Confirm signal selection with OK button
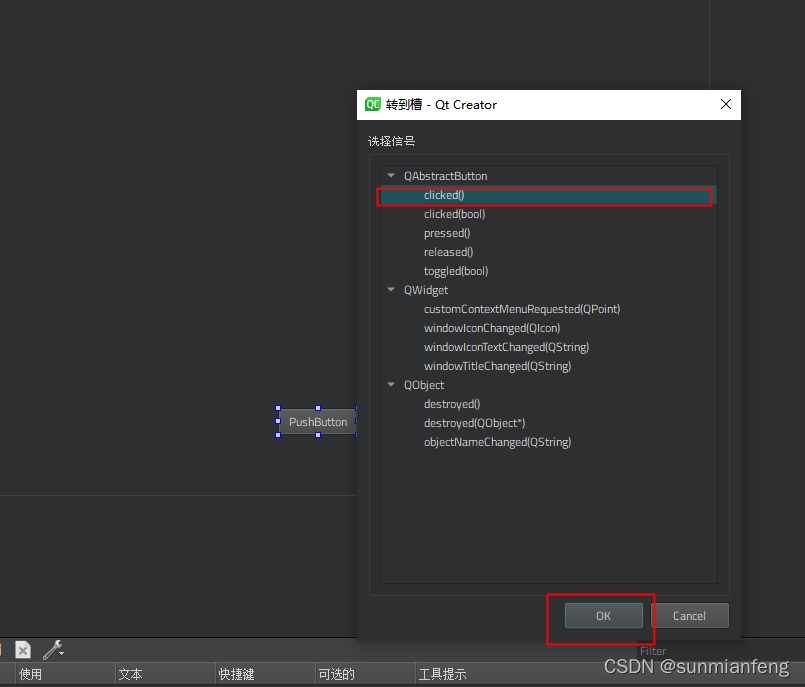The height and width of the screenshot is (687, 805). pos(602,615)
